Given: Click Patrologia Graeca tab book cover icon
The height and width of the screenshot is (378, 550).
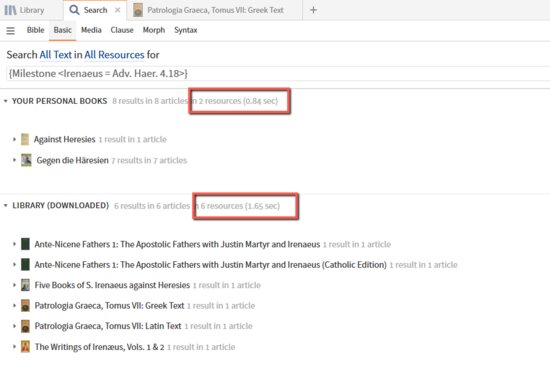Looking at the screenshot, I should (x=138, y=10).
